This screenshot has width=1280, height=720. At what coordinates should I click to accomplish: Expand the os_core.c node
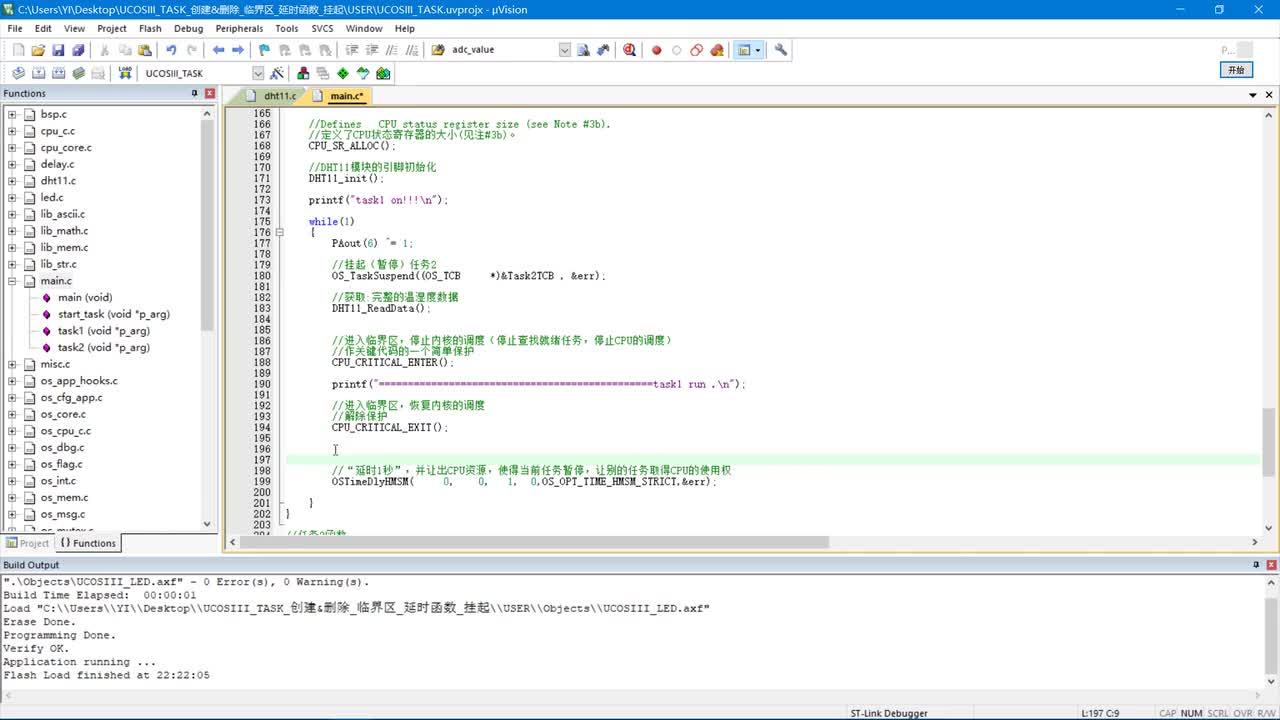coord(12,414)
